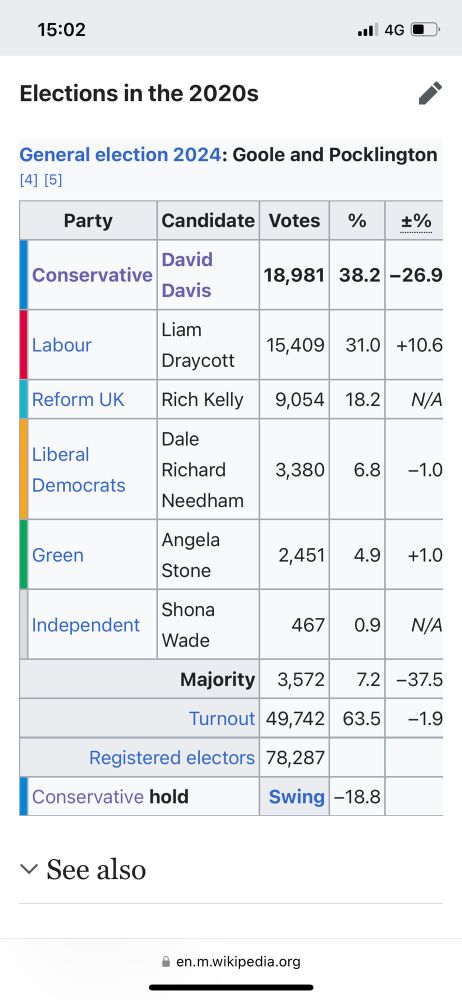Tap the padlock icon beside the URL
The width and height of the screenshot is (462, 1000).
coord(167,961)
